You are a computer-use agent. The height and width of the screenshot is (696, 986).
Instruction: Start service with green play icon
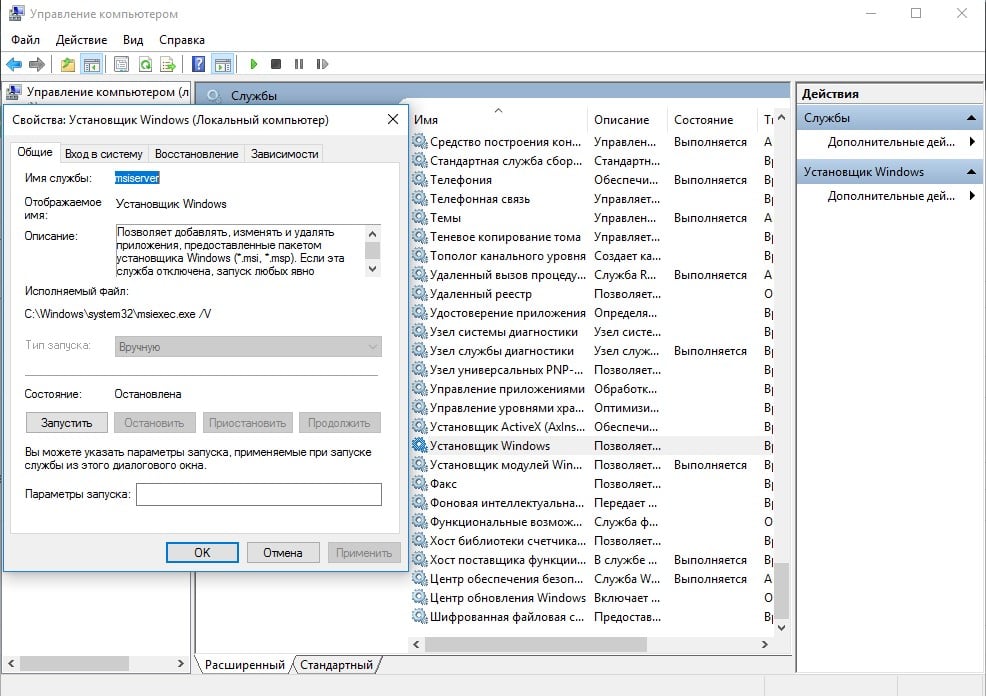click(254, 64)
